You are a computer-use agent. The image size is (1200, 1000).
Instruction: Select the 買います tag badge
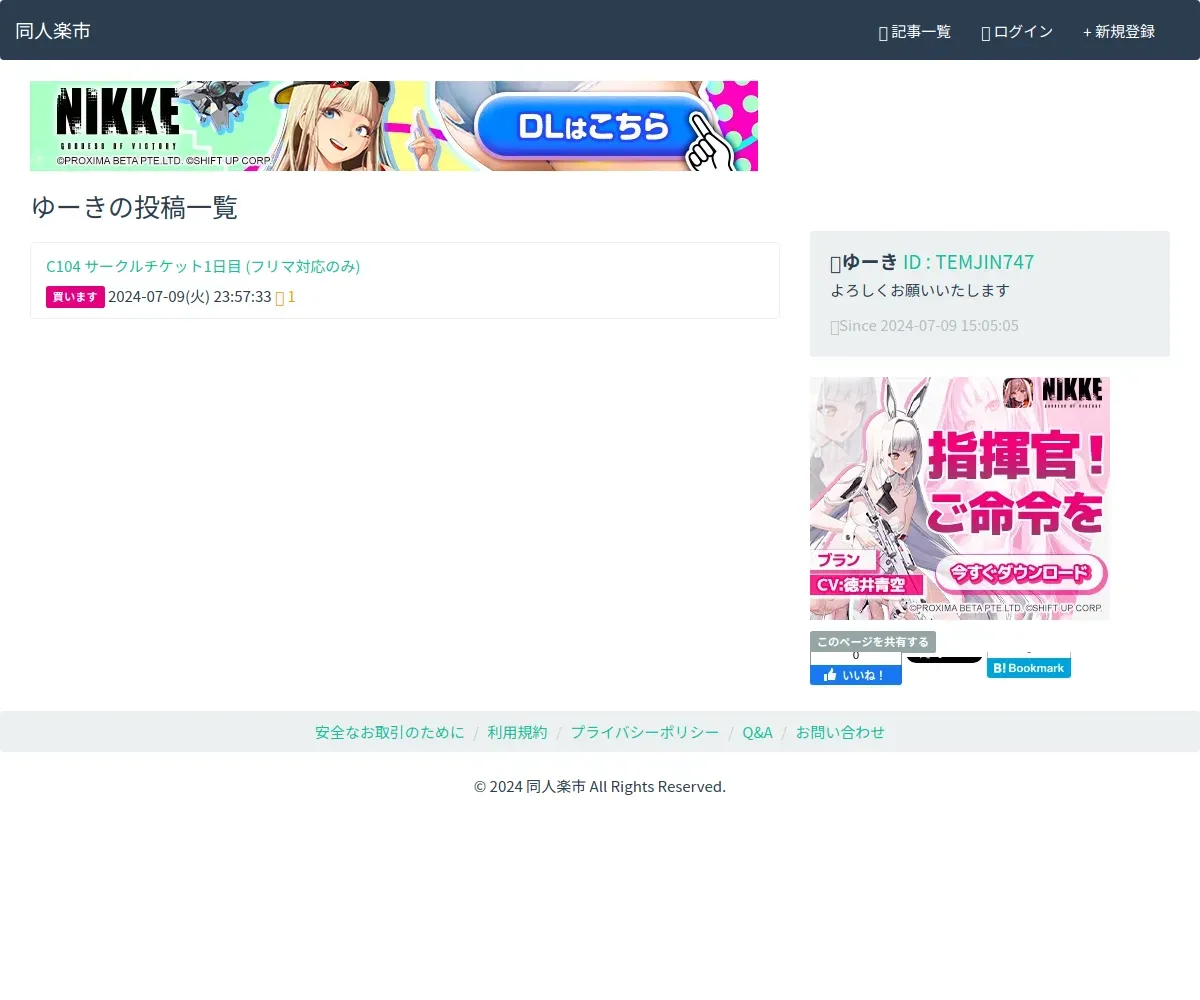coord(75,297)
